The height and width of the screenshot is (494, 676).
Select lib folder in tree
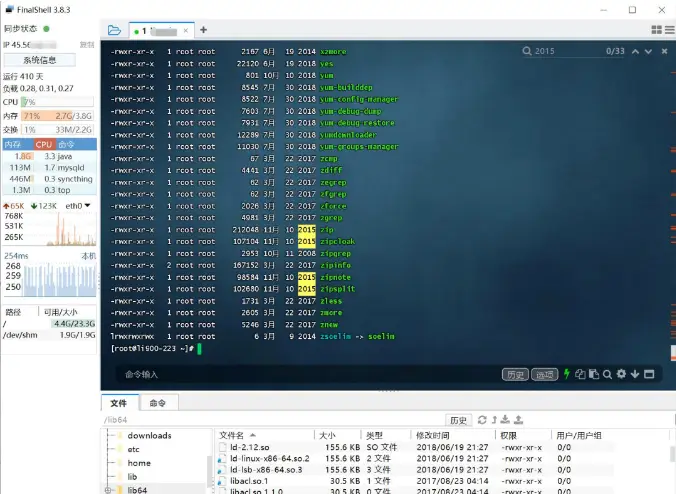pos(132,477)
